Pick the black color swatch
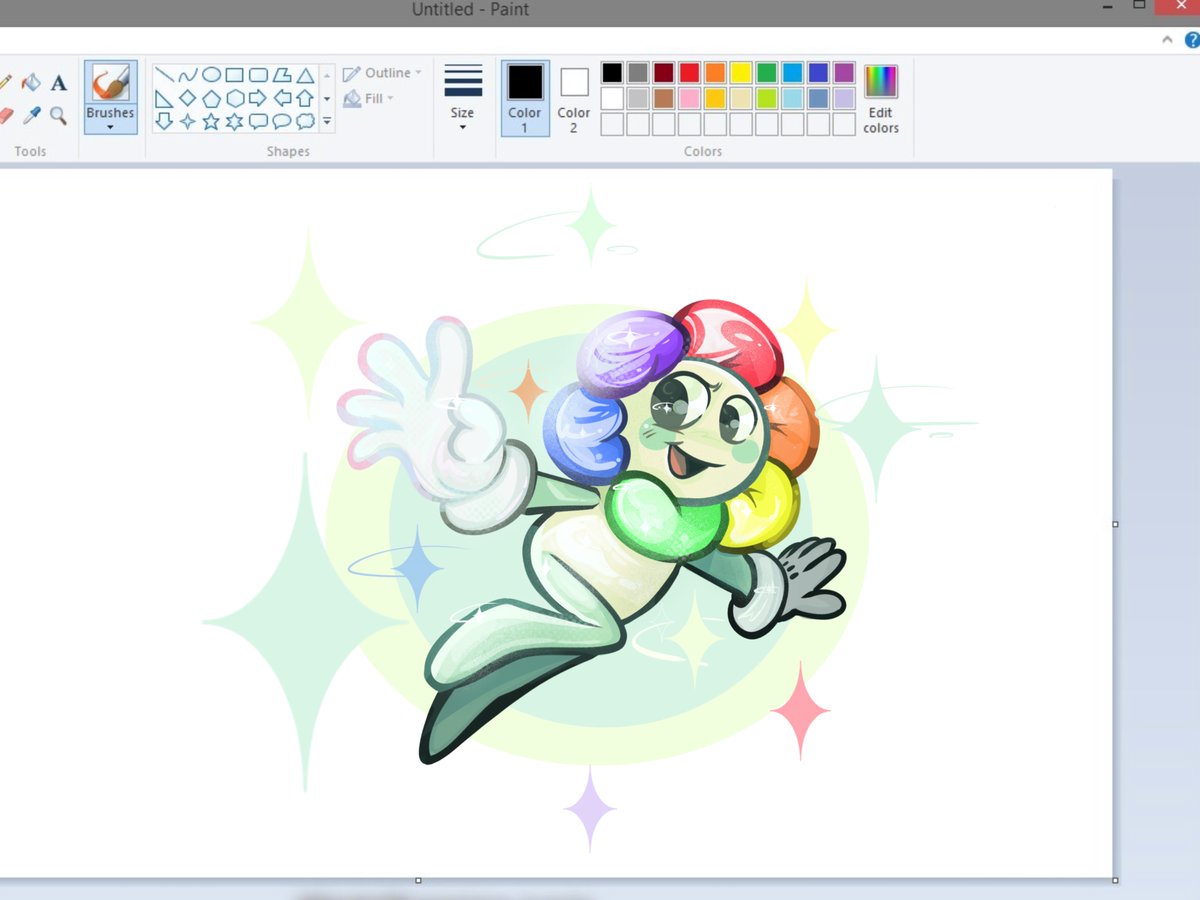The width and height of the screenshot is (1200, 900). point(612,72)
